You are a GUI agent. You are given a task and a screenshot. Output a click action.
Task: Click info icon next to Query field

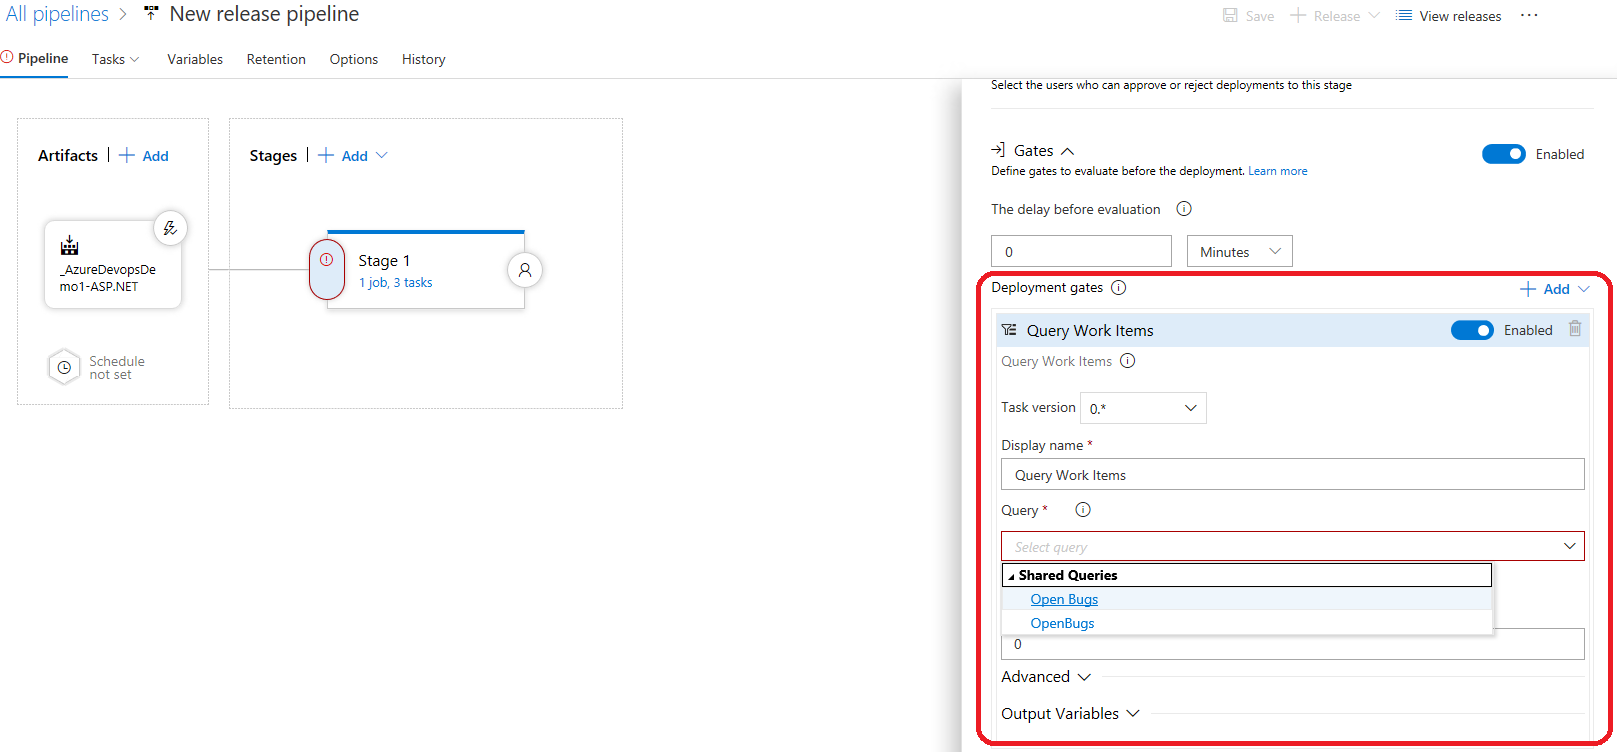pyautogui.click(x=1083, y=510)
